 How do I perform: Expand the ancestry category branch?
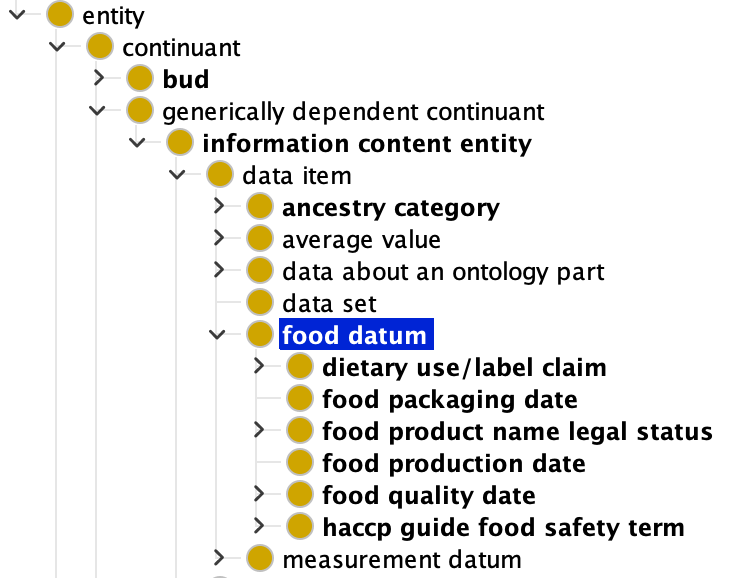[219, 206]
